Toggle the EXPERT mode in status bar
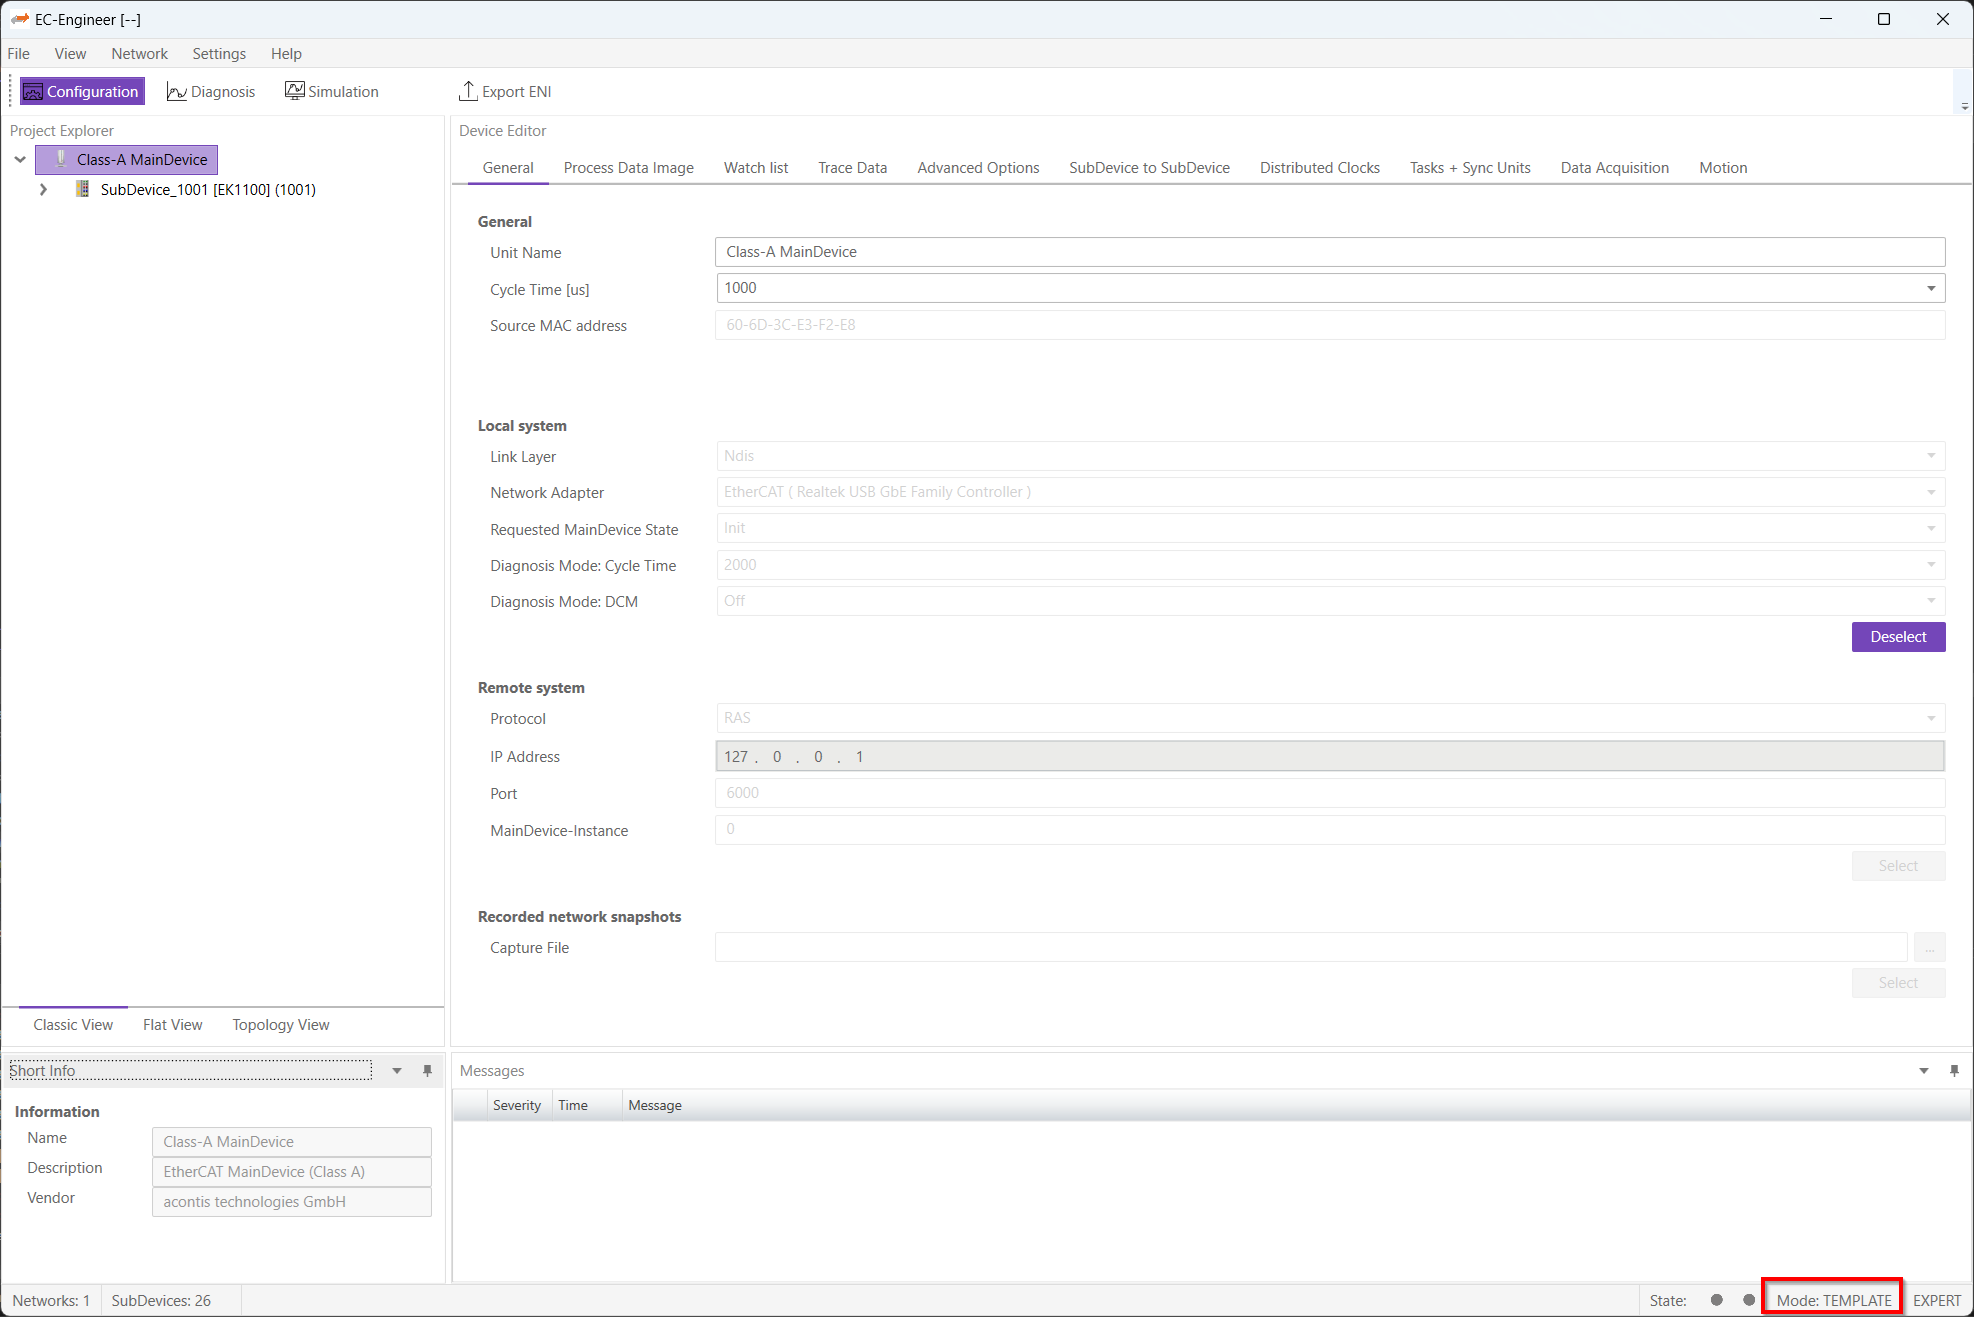1974x1317 pixels. [x=1936, y=1300]
